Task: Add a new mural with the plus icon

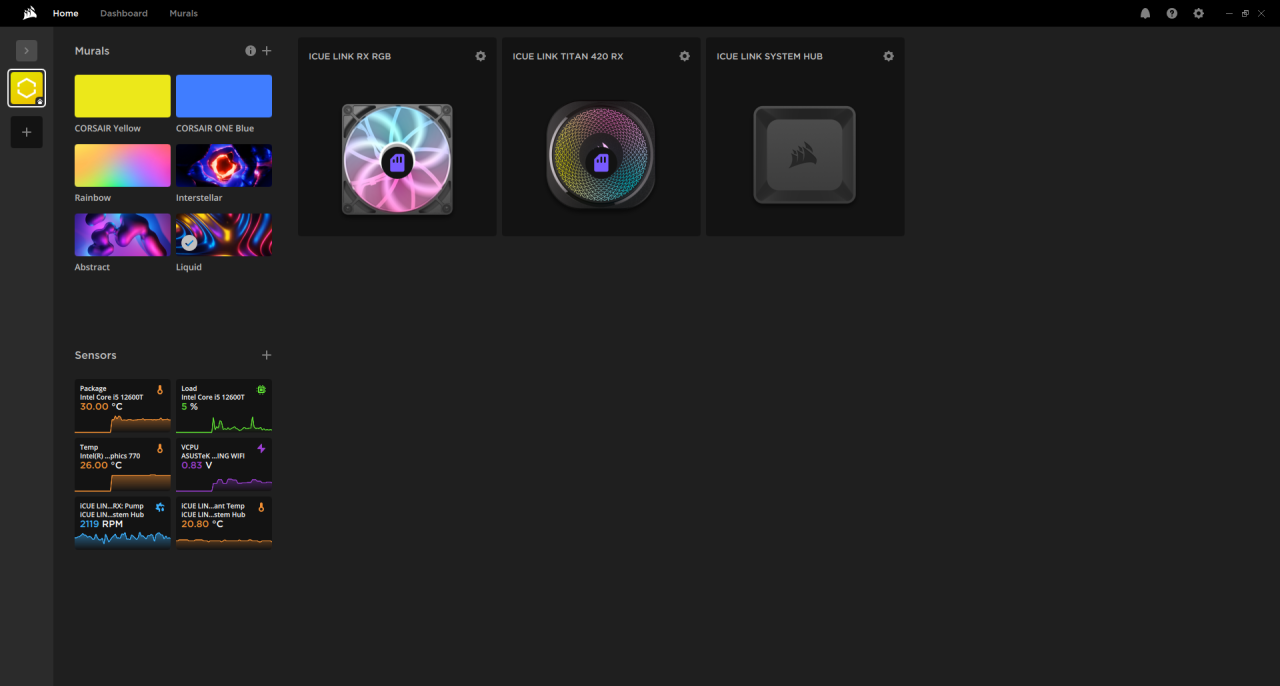Action: [266, 50]
